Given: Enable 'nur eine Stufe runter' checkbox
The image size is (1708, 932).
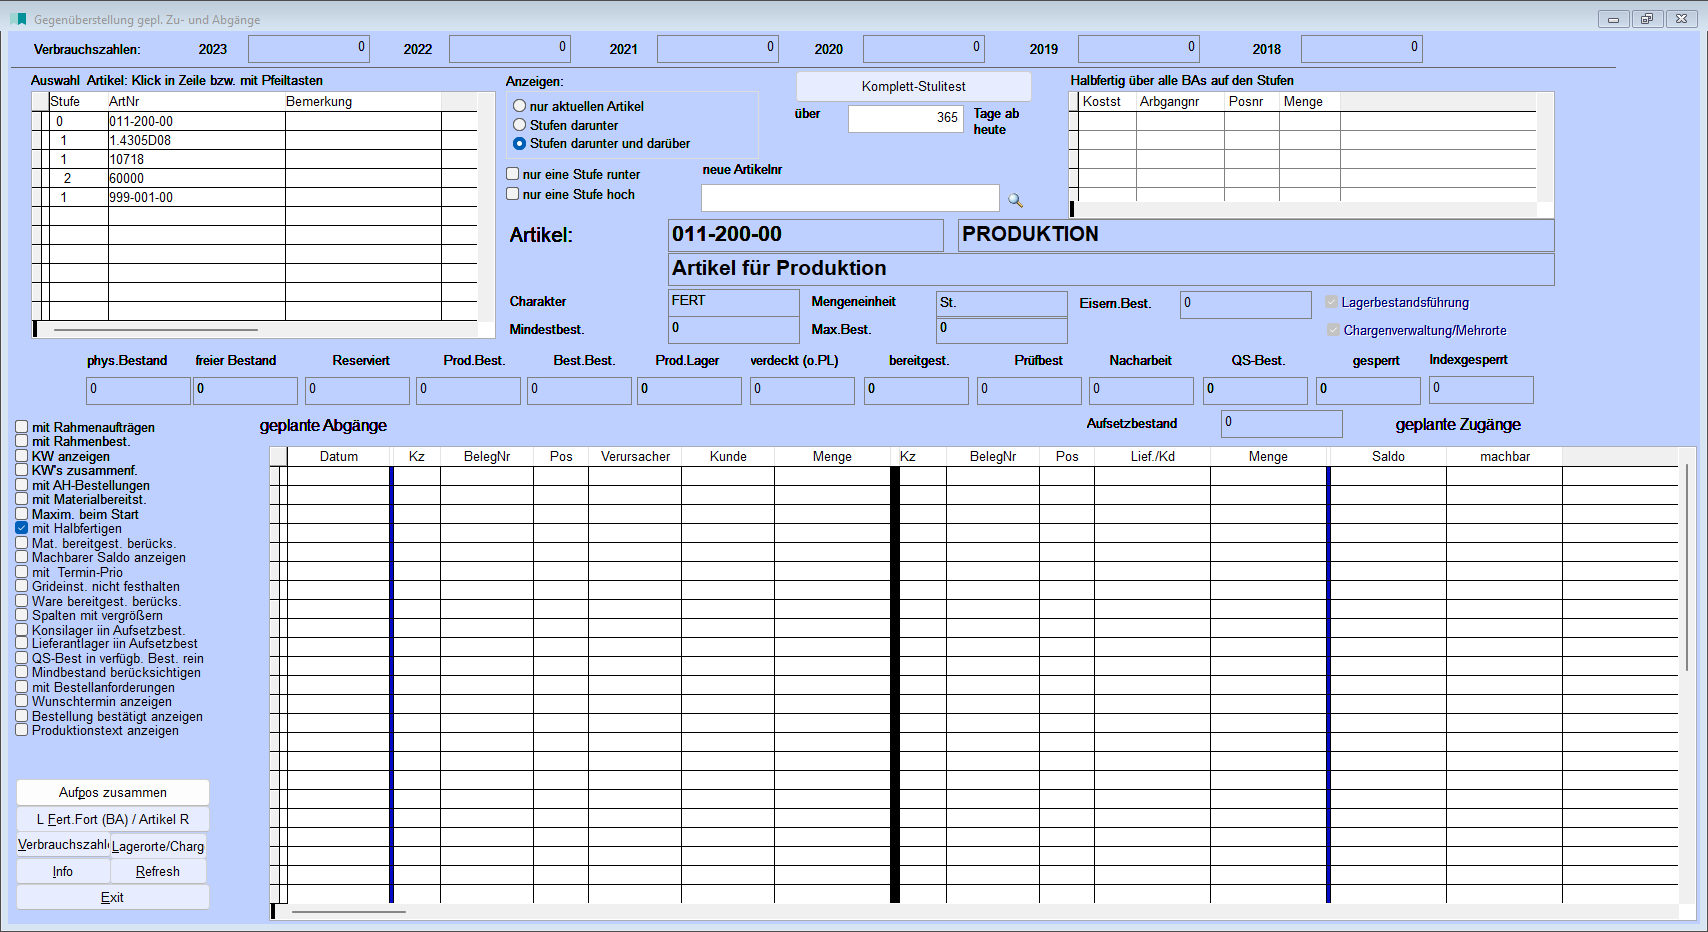Looking at the screenshot, I should 513,174.
